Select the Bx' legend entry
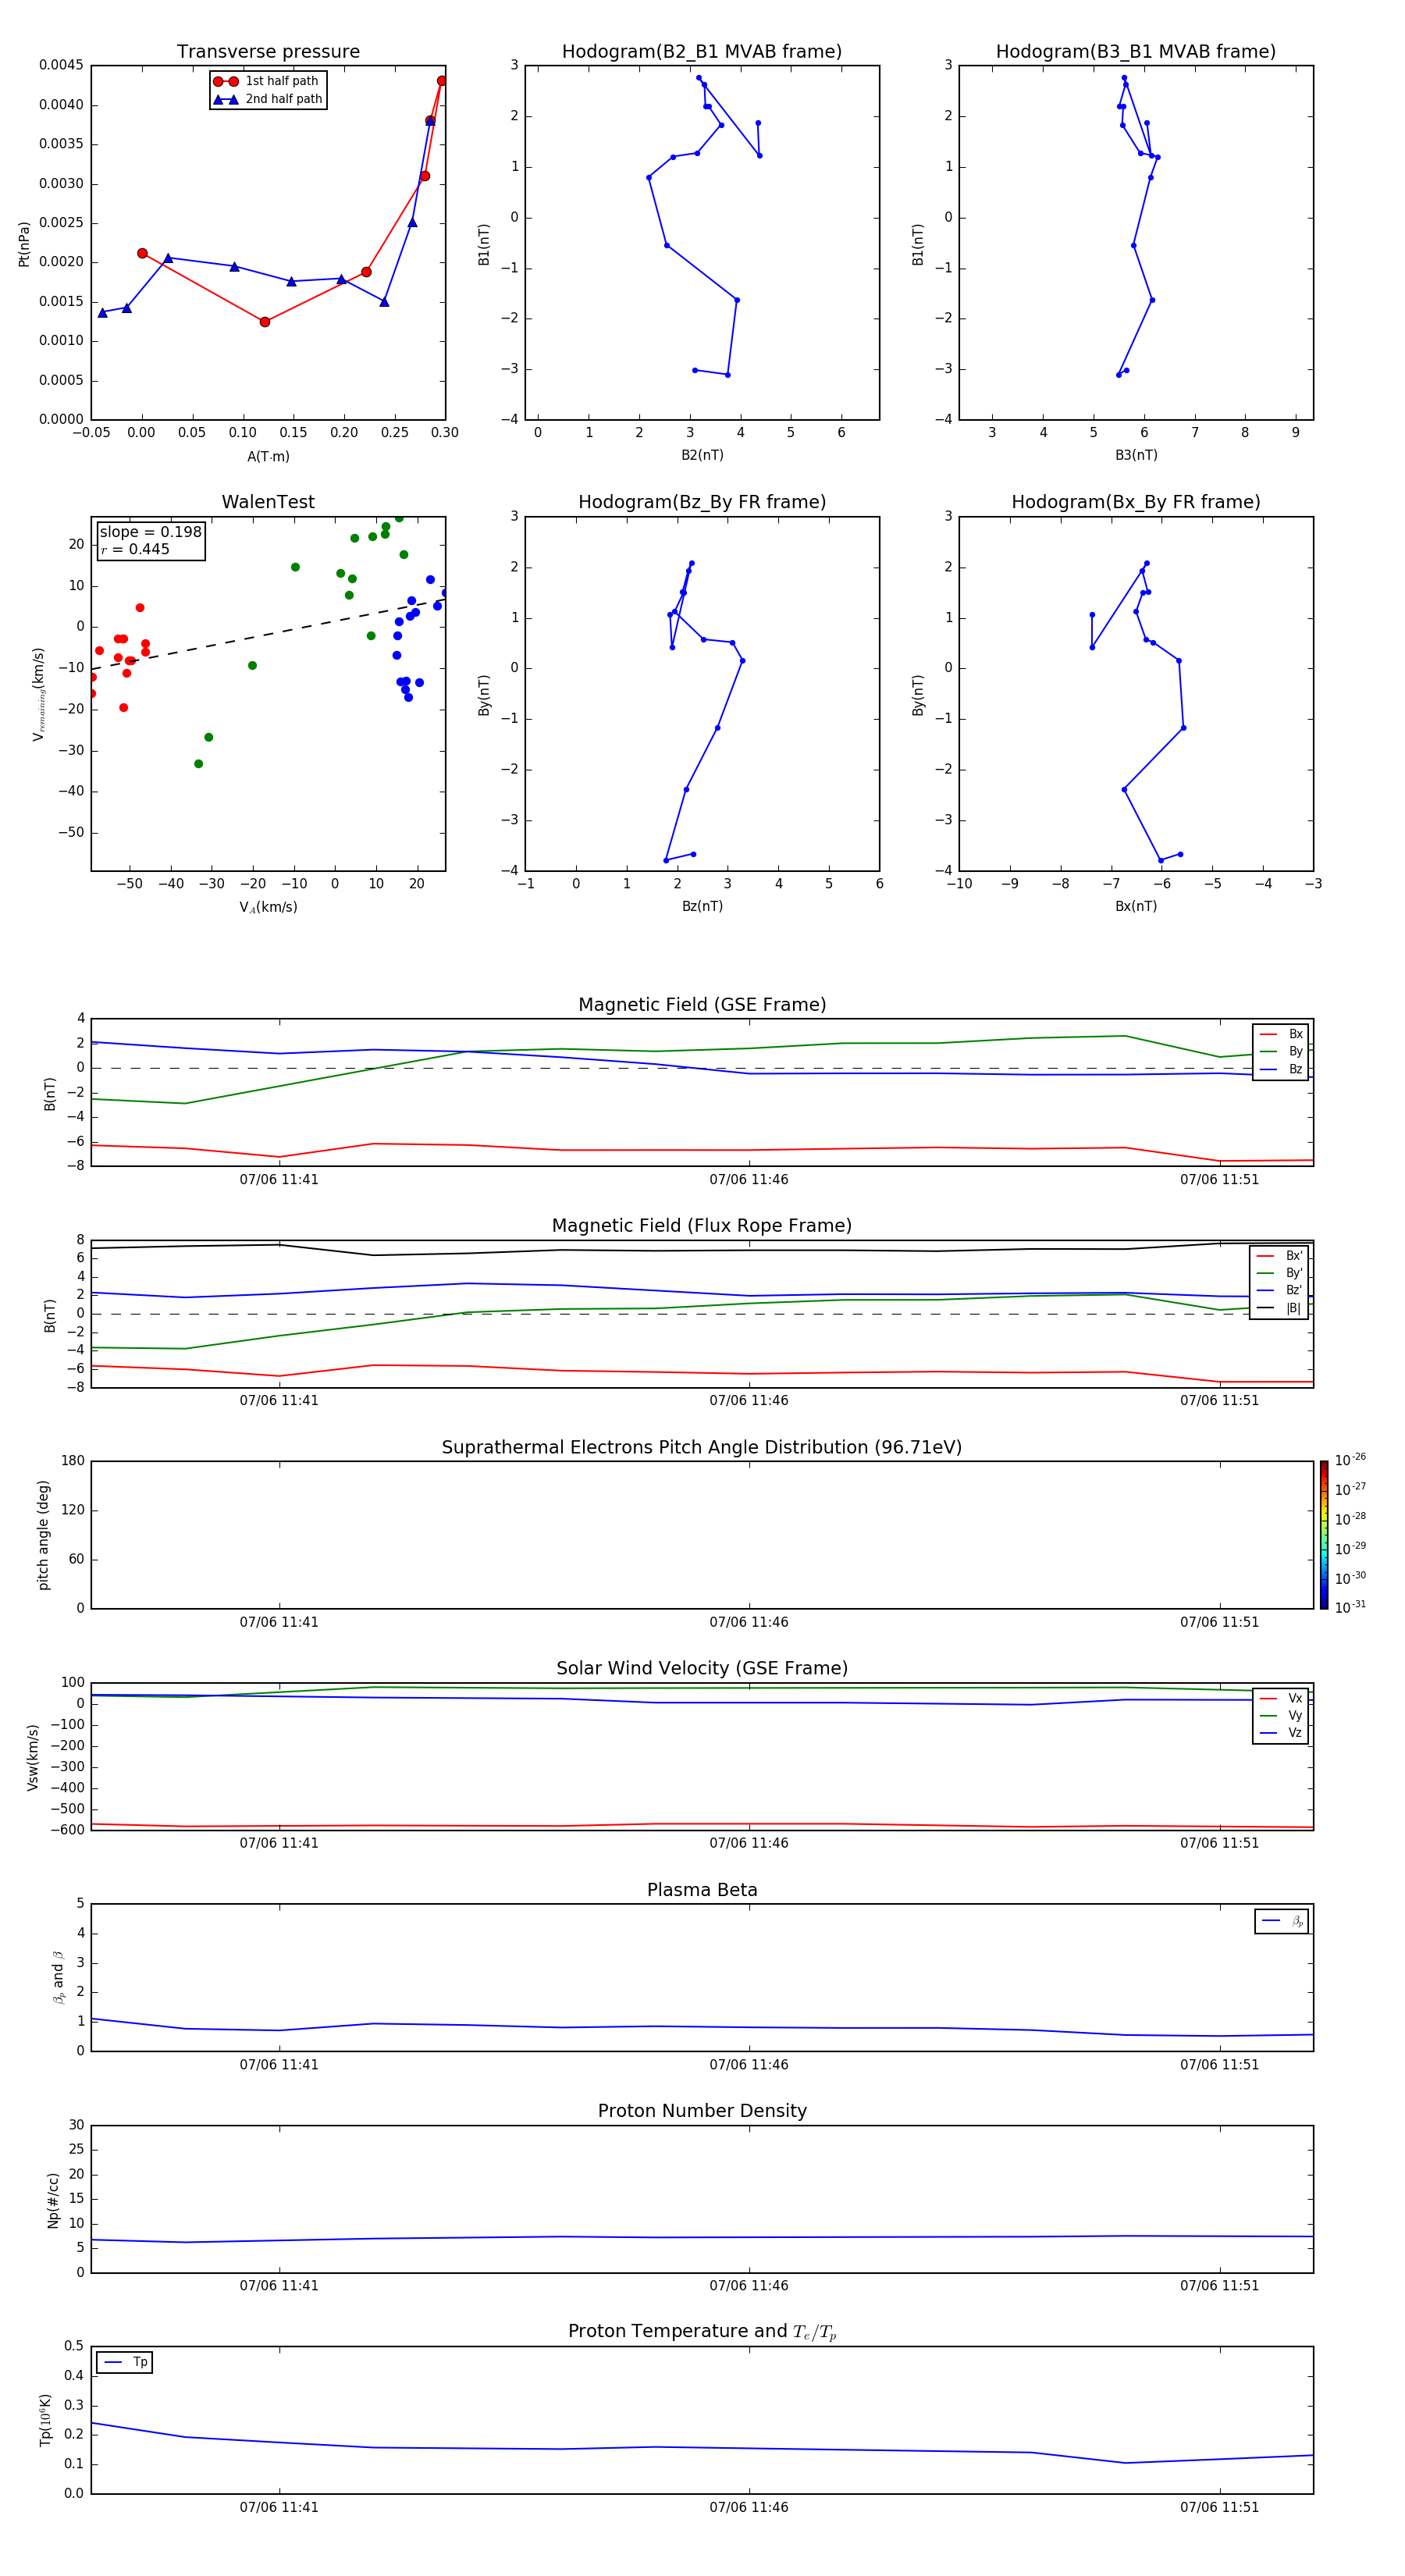 1280,1256
